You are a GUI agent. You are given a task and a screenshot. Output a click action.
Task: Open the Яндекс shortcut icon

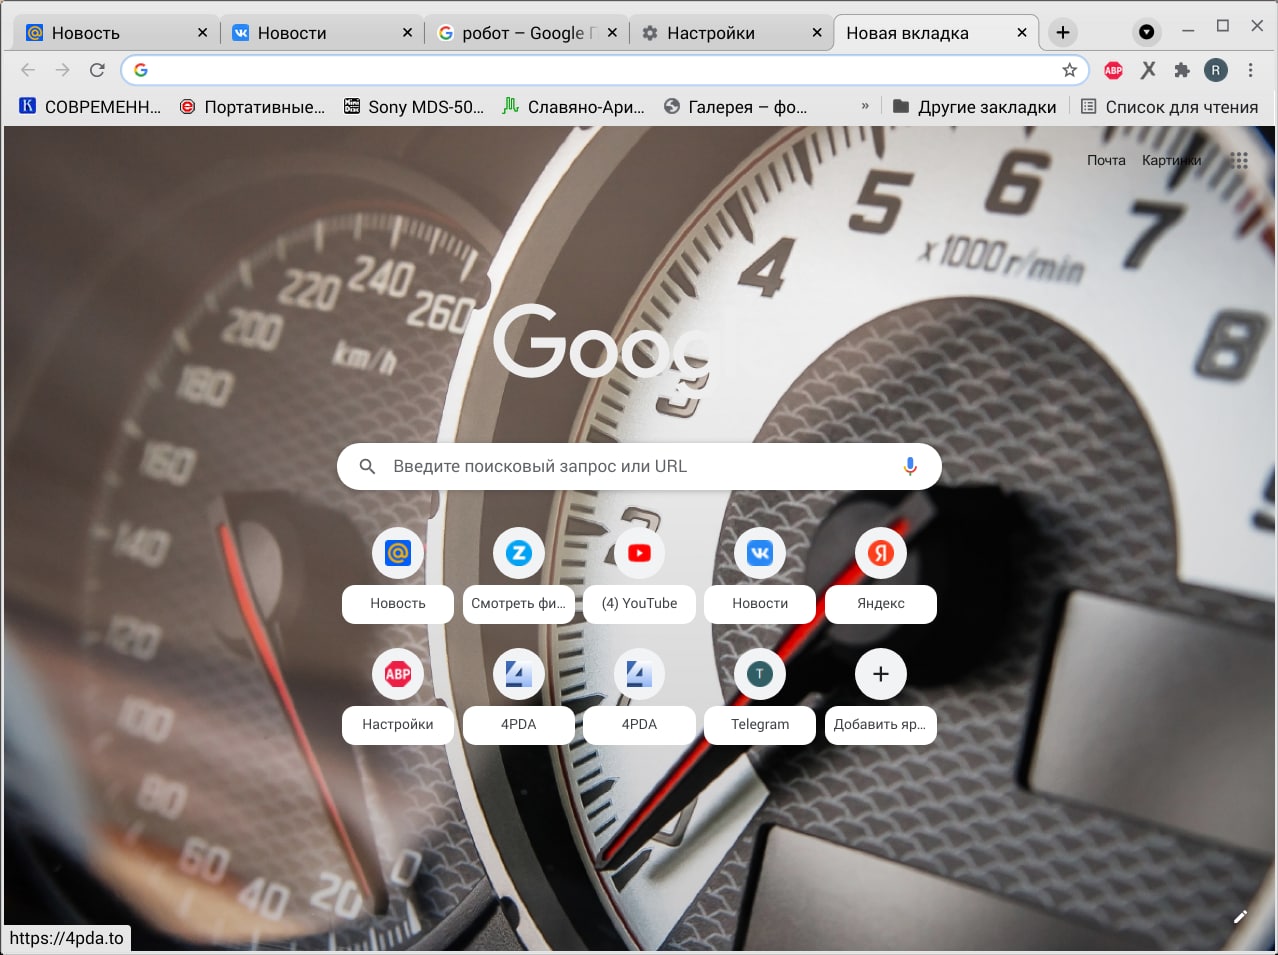coord(881,553)
